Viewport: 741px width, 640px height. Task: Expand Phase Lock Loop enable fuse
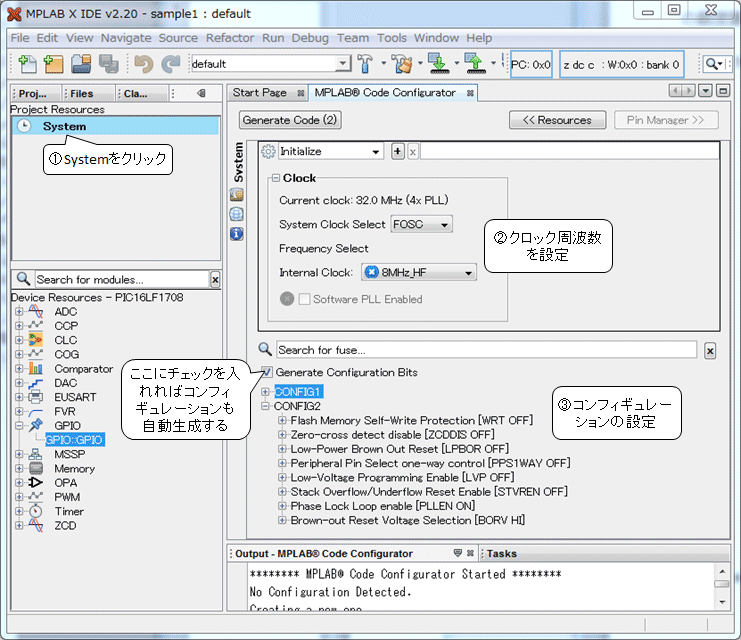point(282,506)
